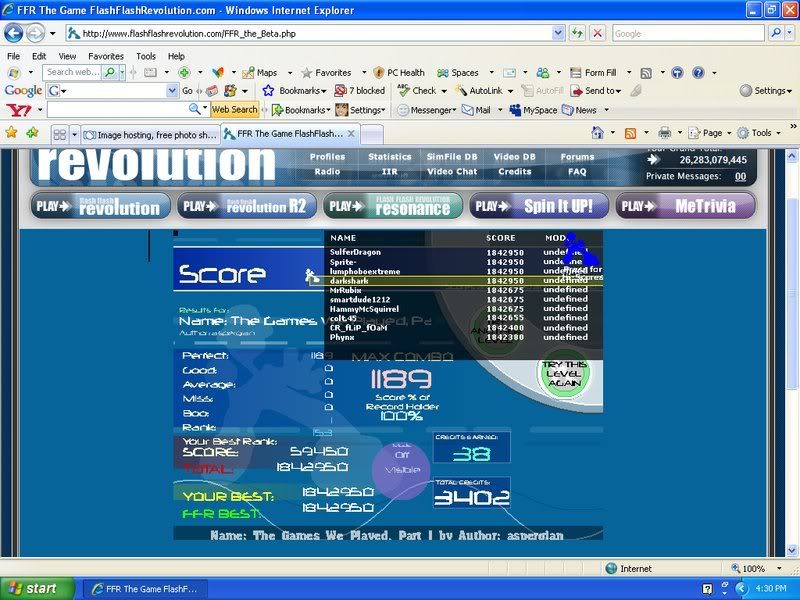Open the Favorites menu in menu bar

pos(105,56)
